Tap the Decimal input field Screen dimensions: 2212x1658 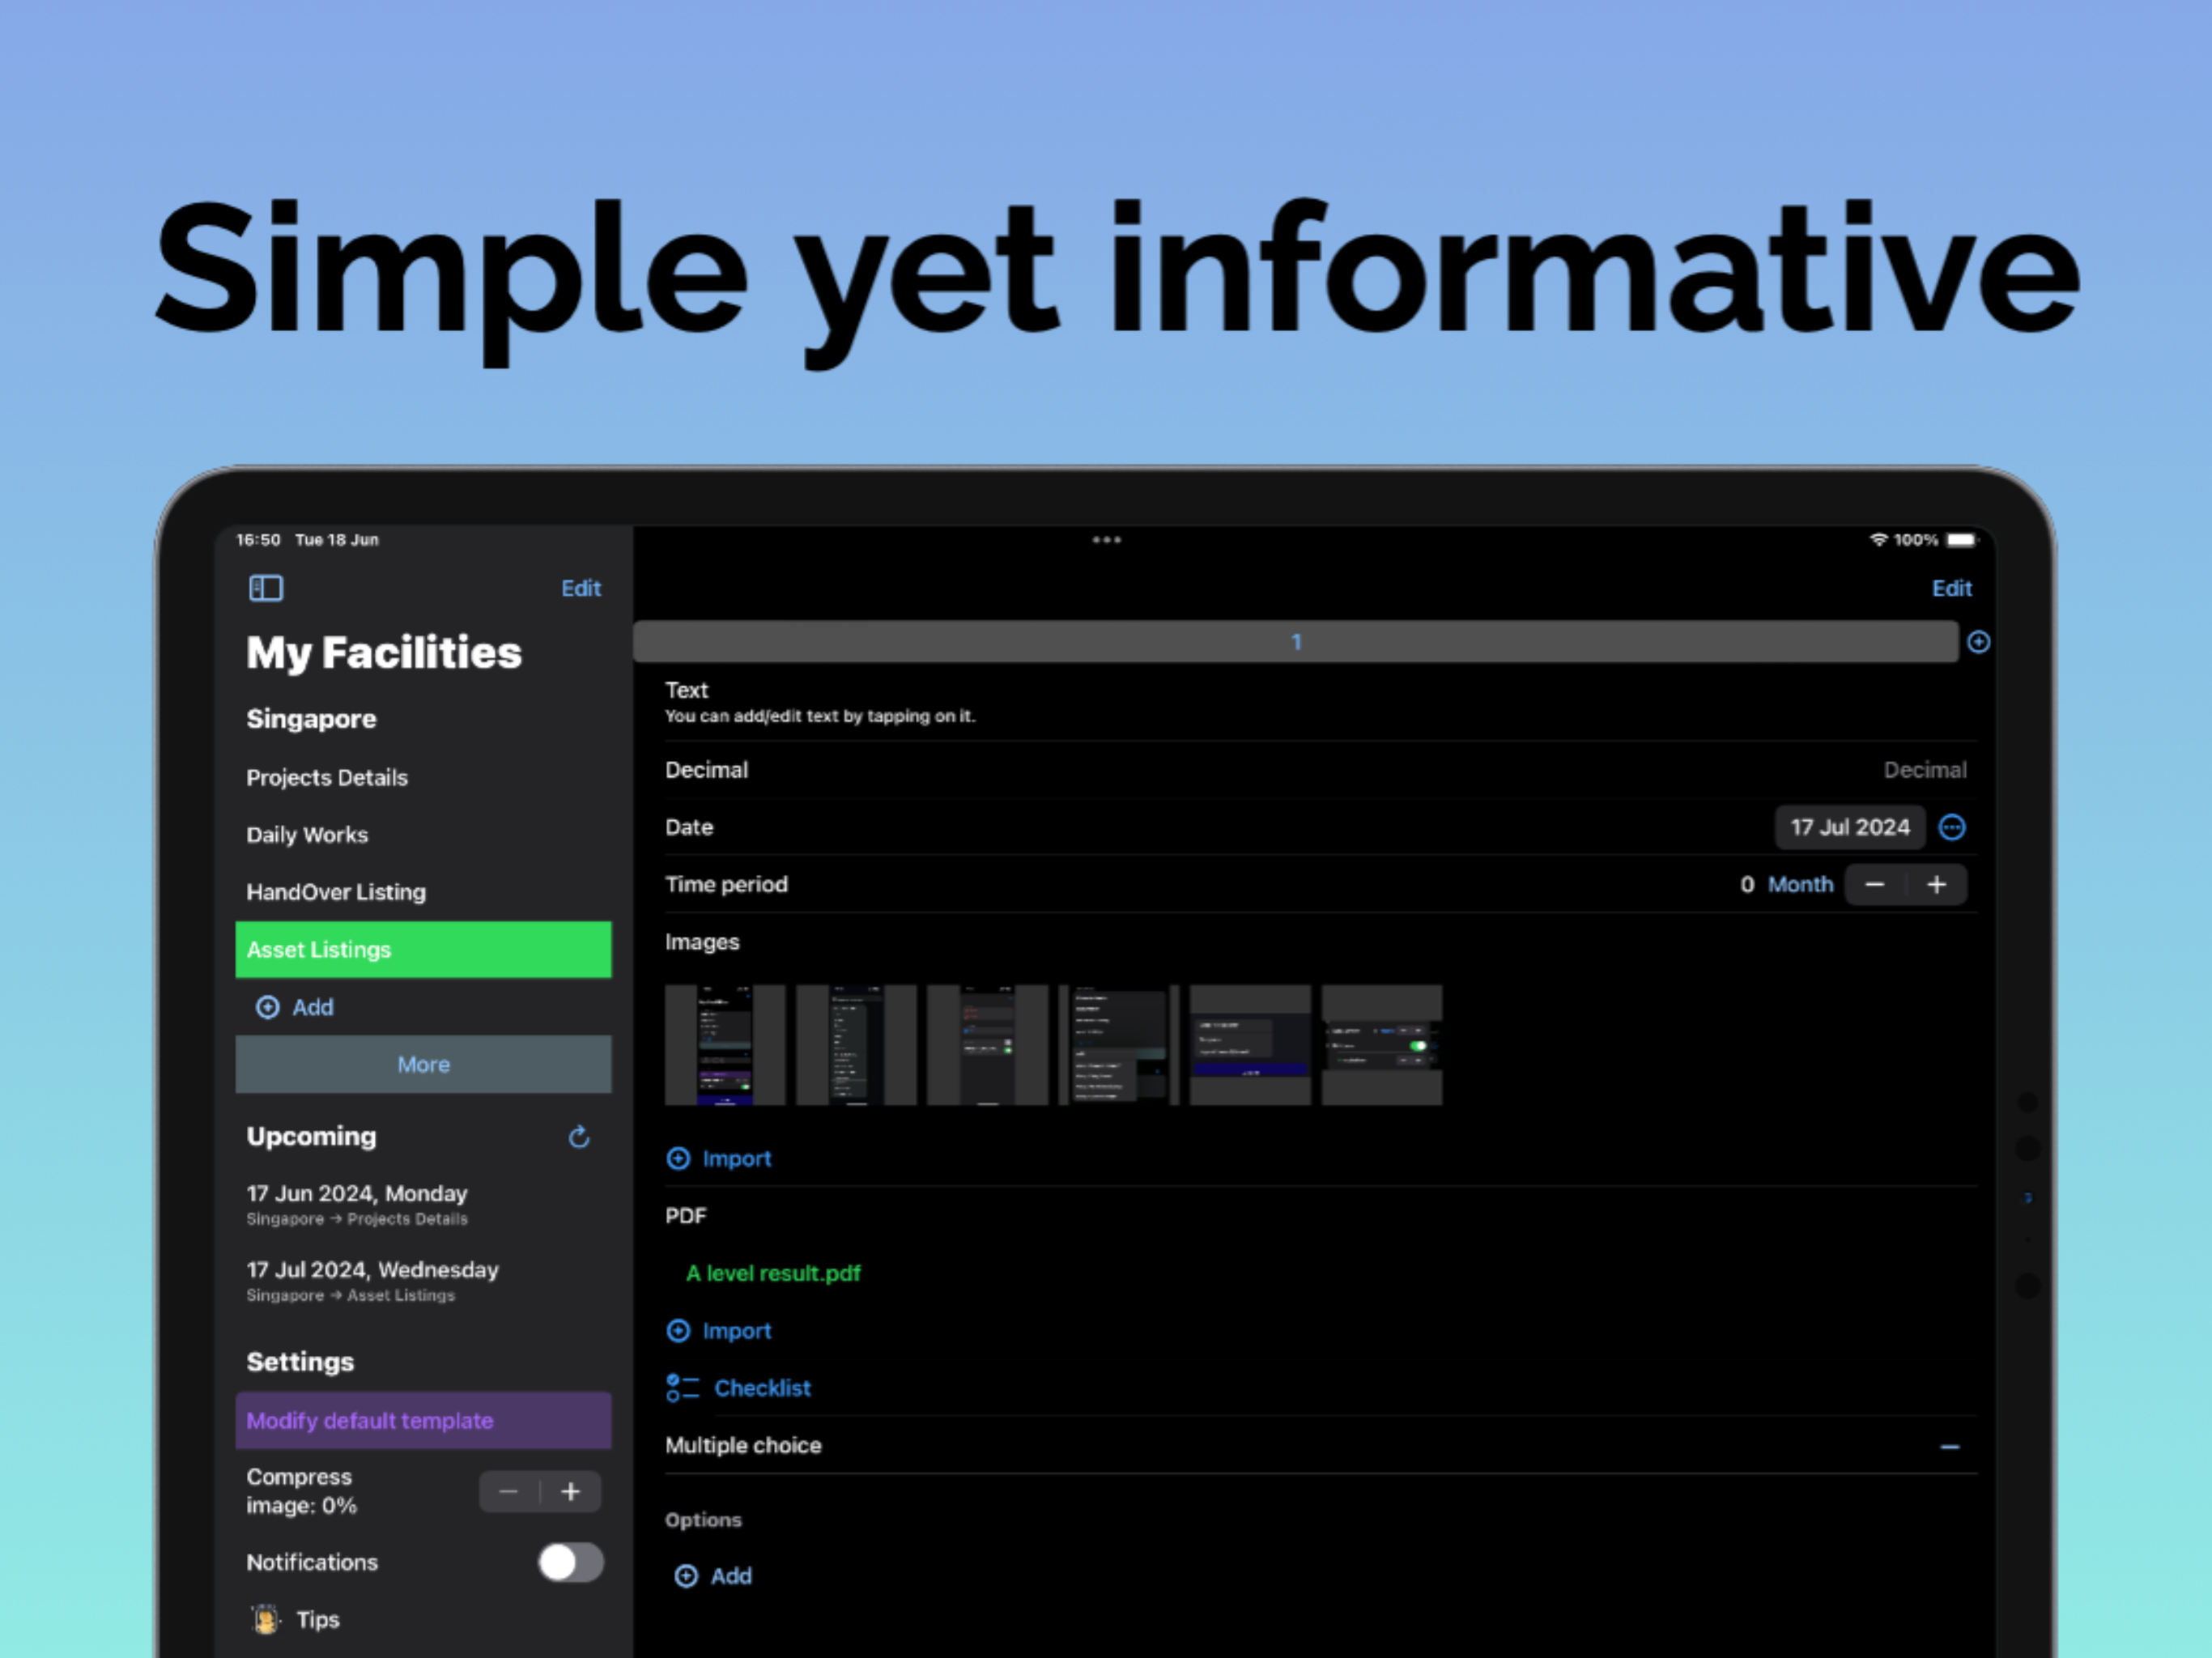tap(1925, 770)
